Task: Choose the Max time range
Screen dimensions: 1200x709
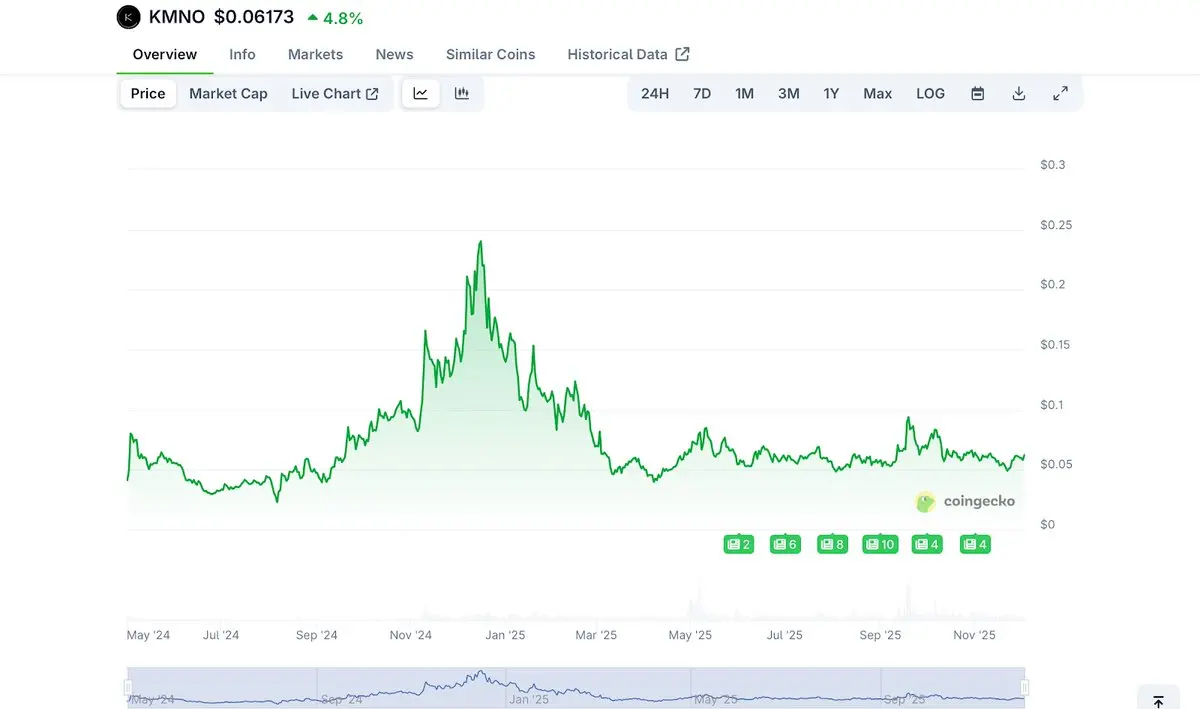Action: coord(877,94)
